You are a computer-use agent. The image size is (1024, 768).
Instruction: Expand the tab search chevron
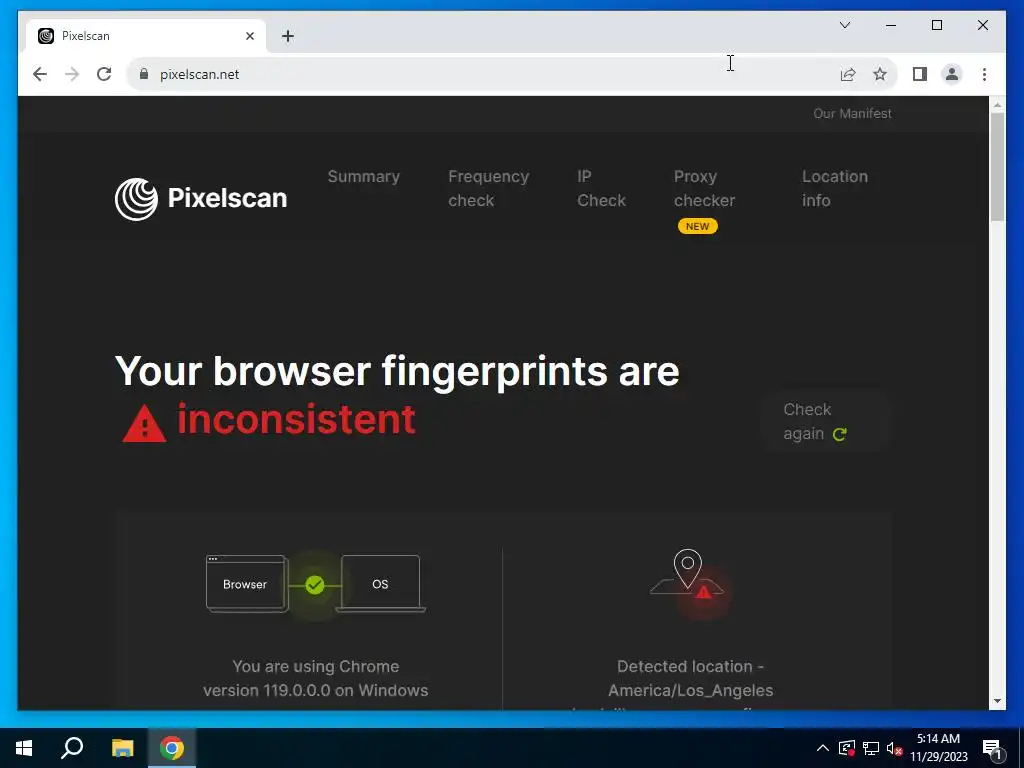[x=844, y=25]
